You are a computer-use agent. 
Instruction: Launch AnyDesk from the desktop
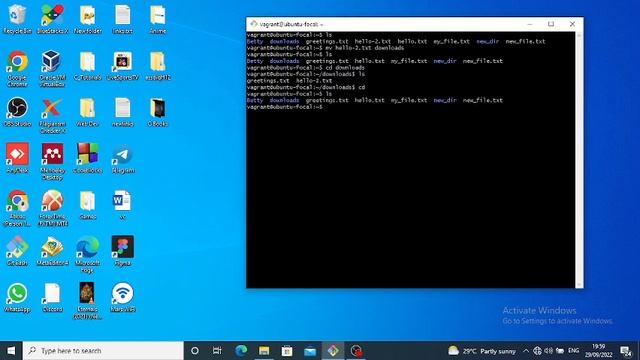click(17, 158)
